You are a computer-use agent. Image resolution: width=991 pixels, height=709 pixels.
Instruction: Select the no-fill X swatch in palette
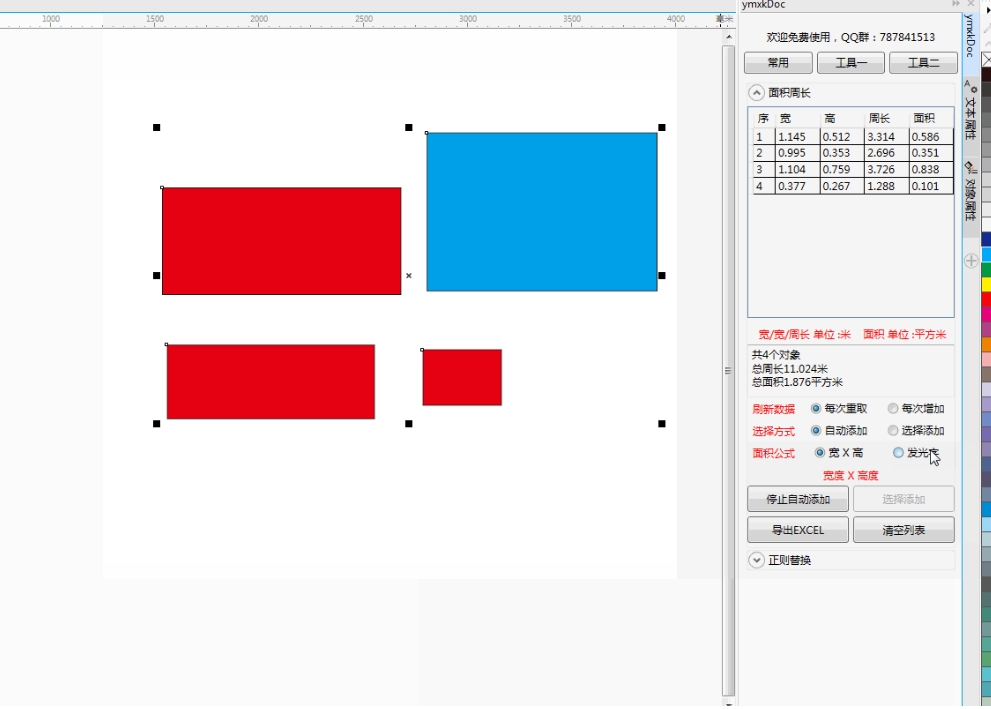click(x=986, y=59)
